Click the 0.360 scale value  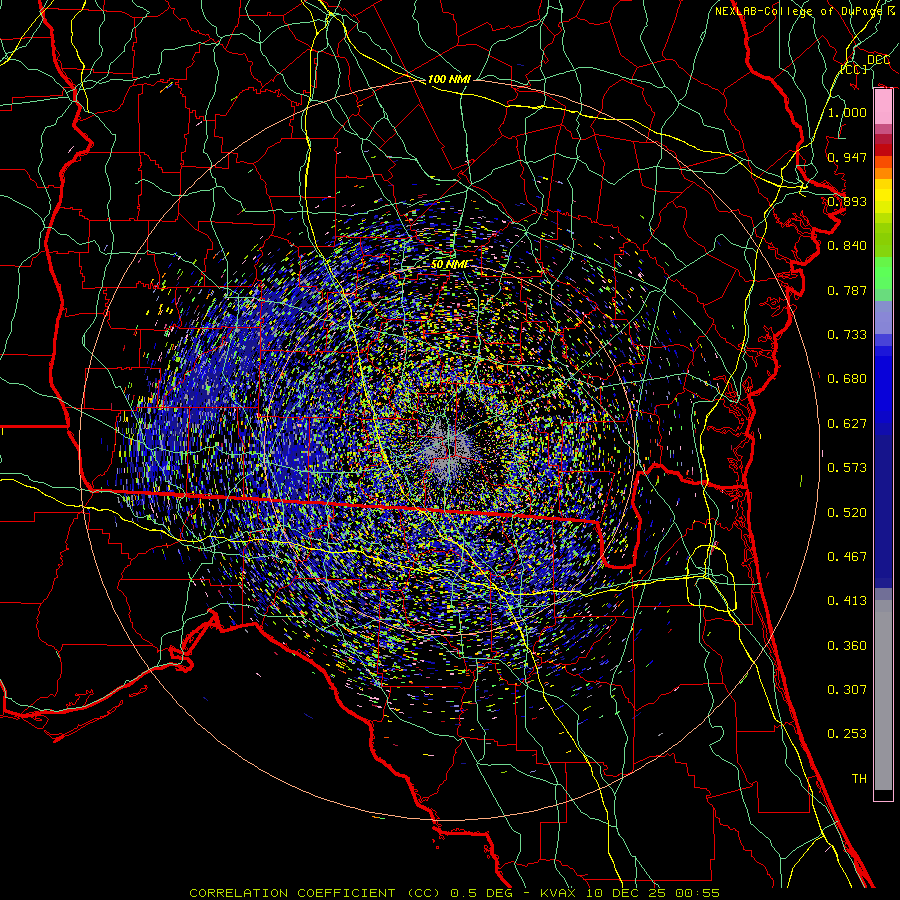pos(847,646)
